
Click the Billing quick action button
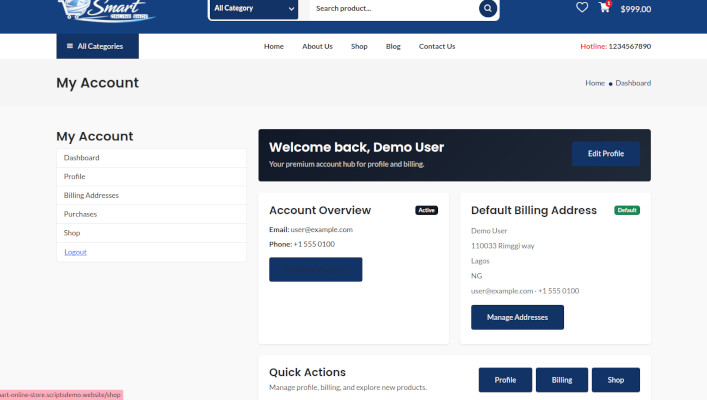(562, 380)
